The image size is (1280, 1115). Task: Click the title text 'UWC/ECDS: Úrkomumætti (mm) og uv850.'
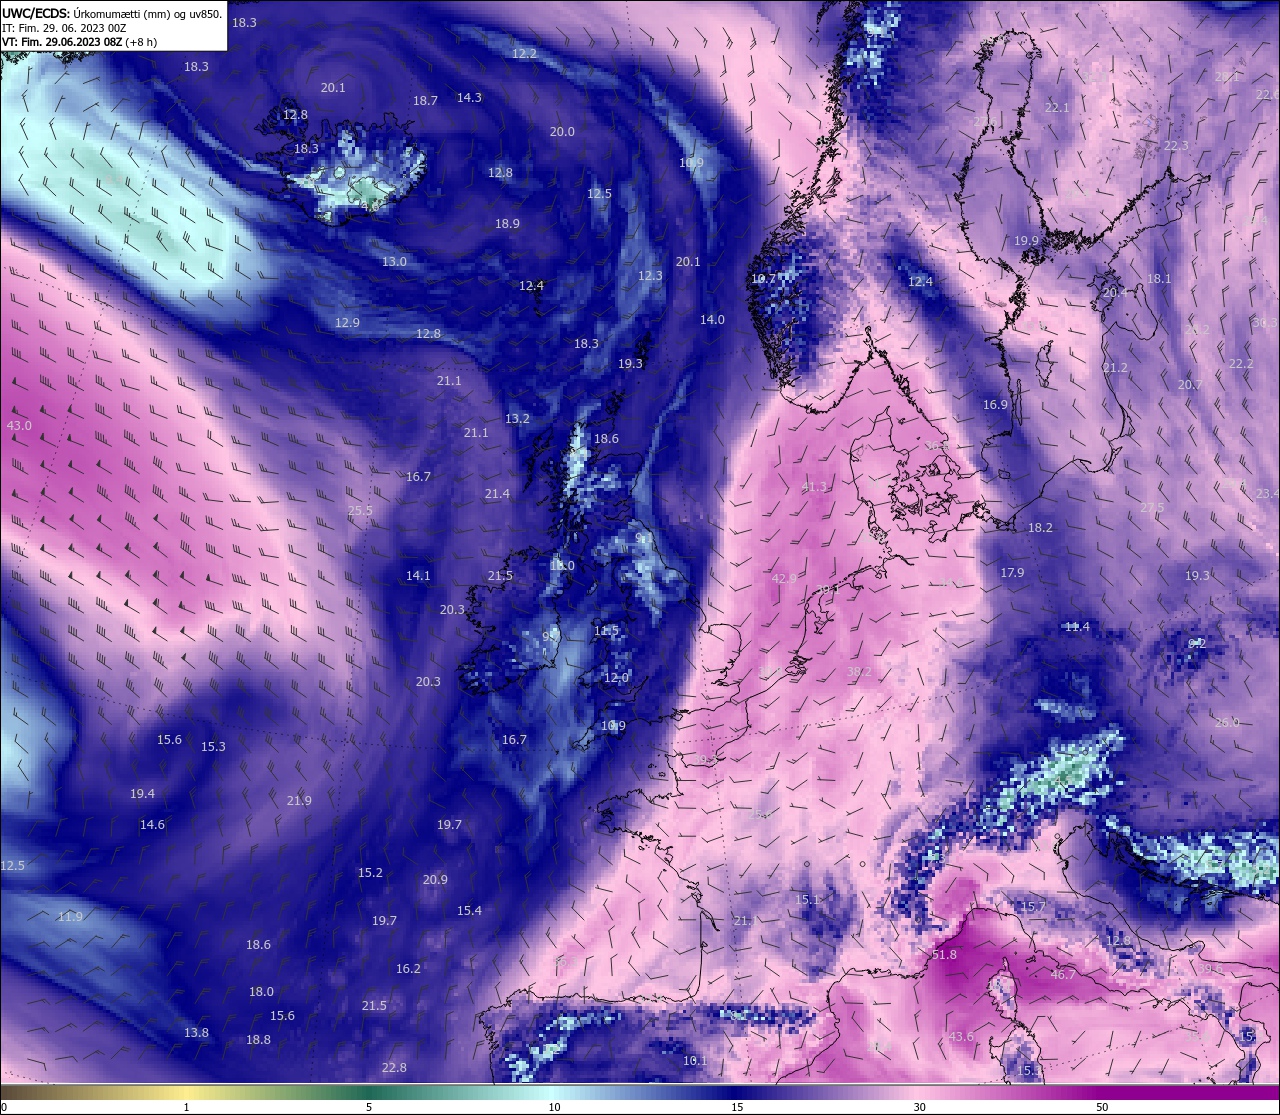click(112, 14)
